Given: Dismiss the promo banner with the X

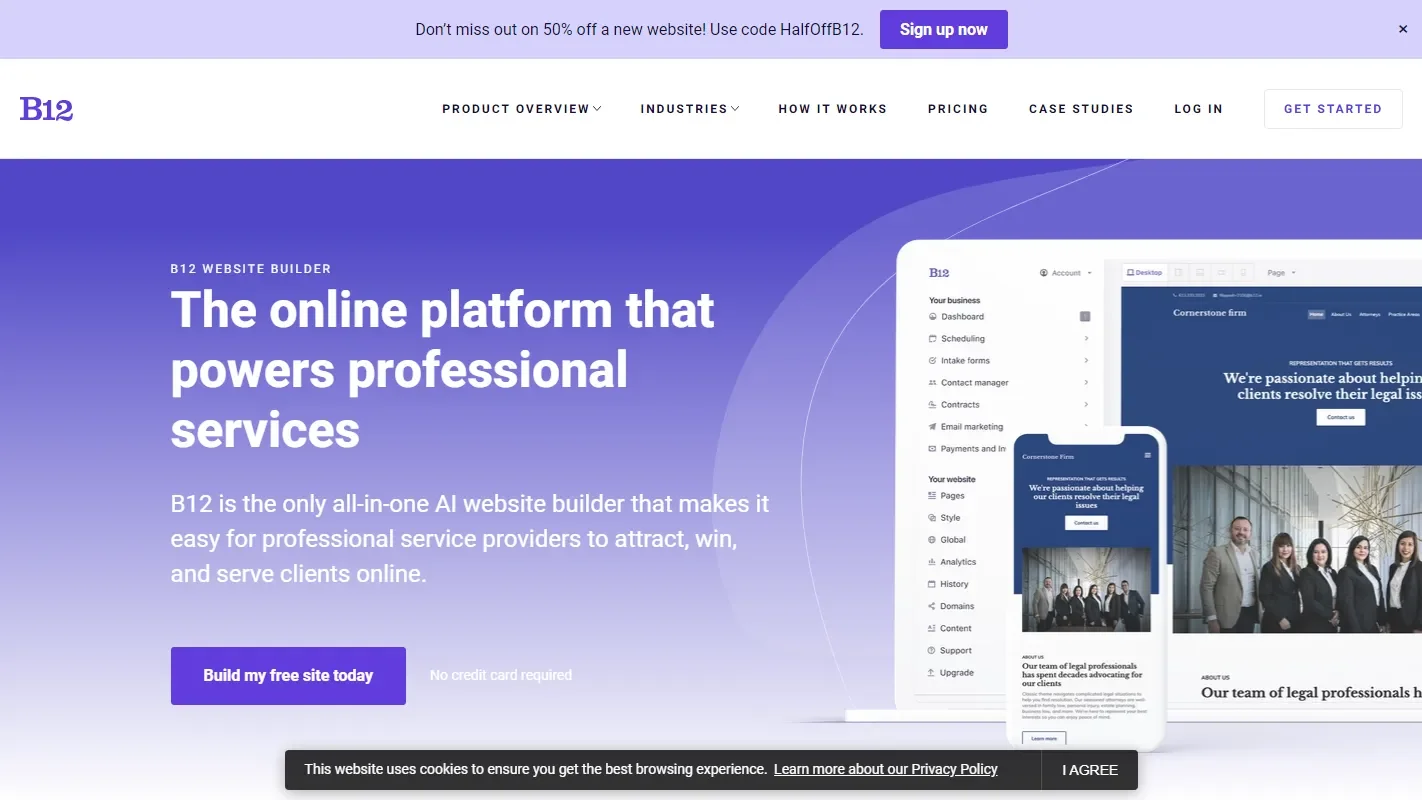Looking at the screenshot, I should tap(1402, 29).
